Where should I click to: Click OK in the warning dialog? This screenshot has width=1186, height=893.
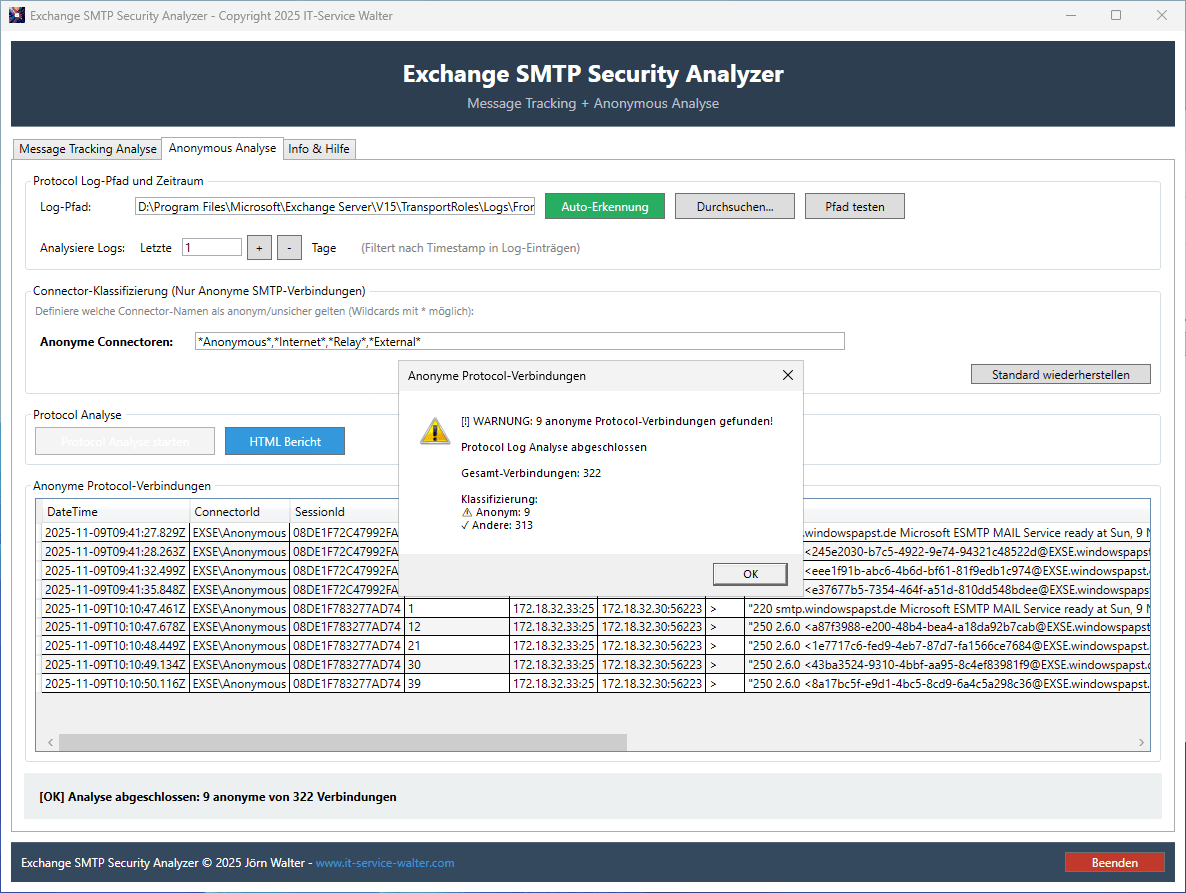click(750, 574)
